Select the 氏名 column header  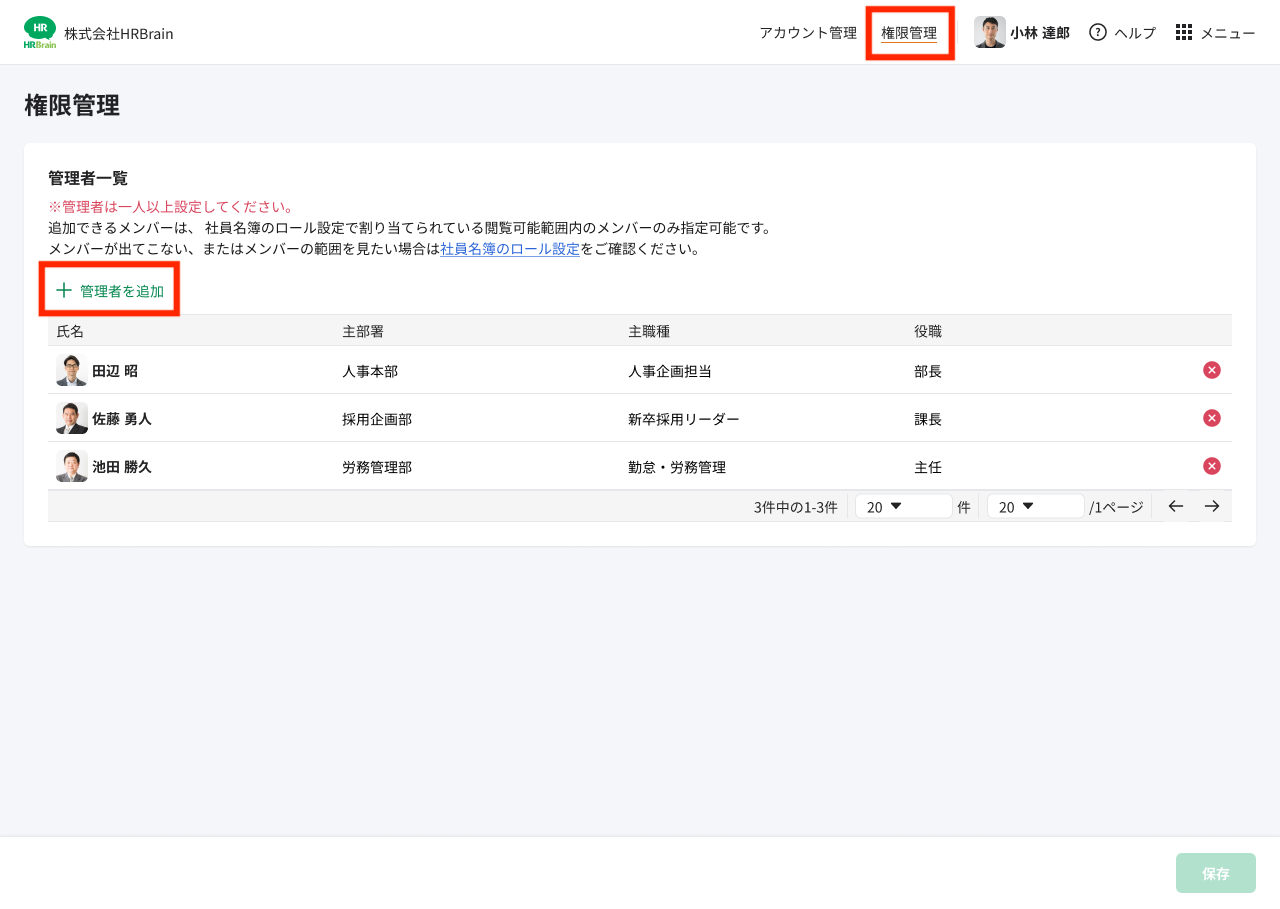pos(71,331)
